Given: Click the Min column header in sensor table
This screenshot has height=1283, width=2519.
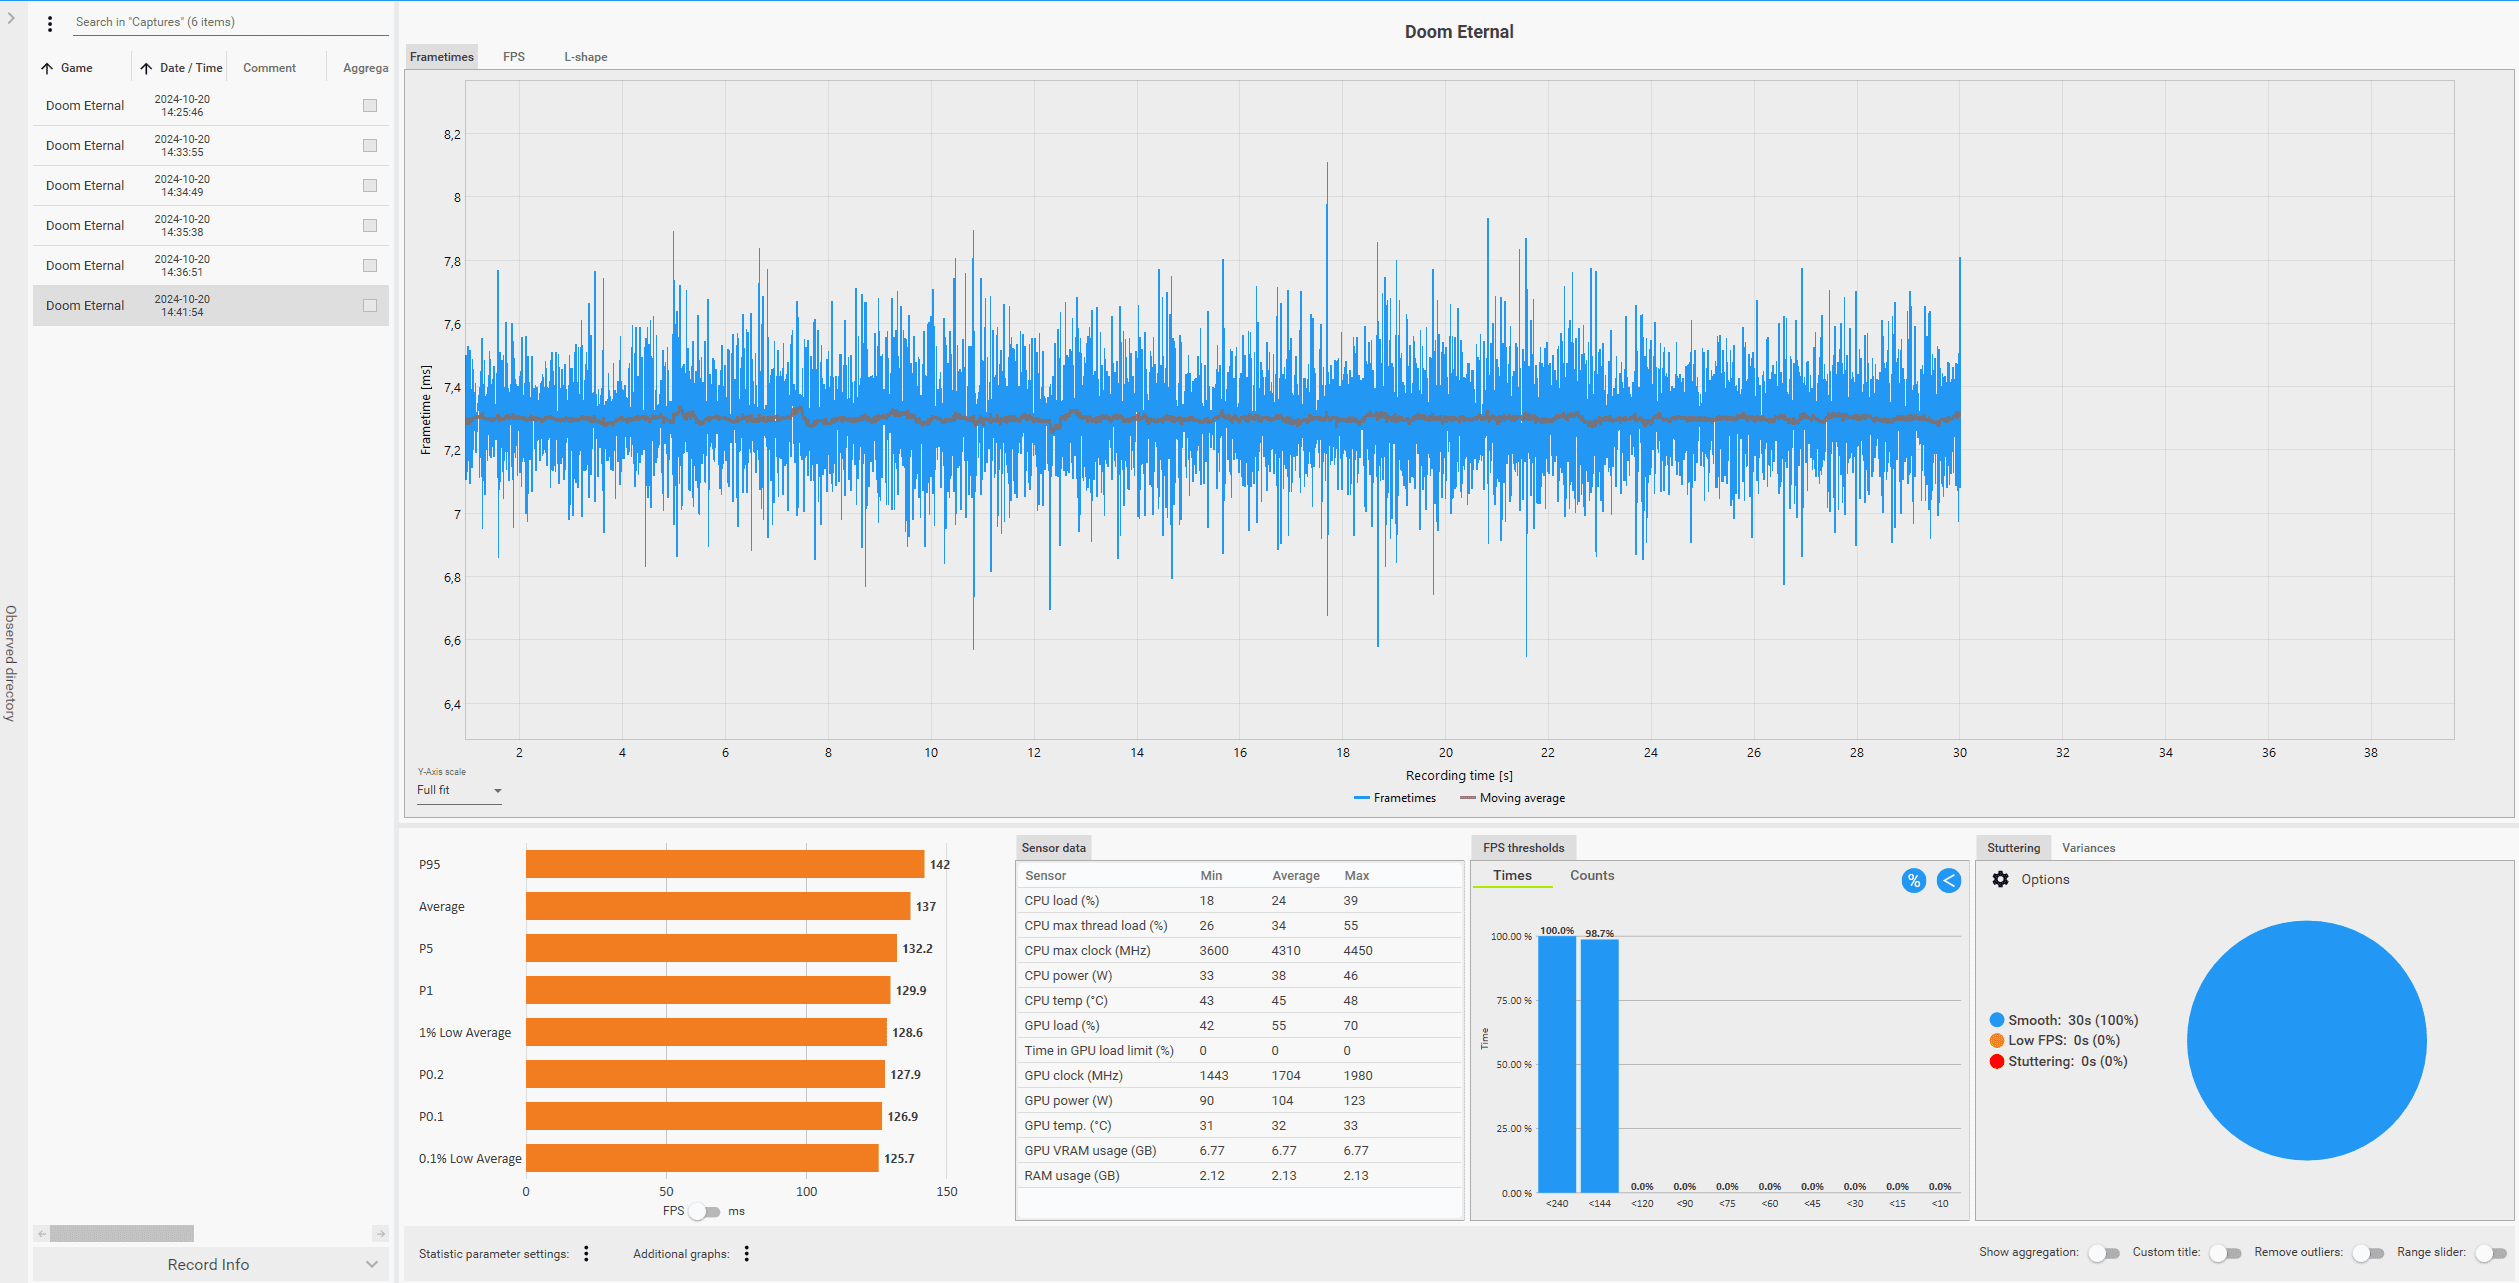Looking at the screenshot, I should (x=1211, y=875).
